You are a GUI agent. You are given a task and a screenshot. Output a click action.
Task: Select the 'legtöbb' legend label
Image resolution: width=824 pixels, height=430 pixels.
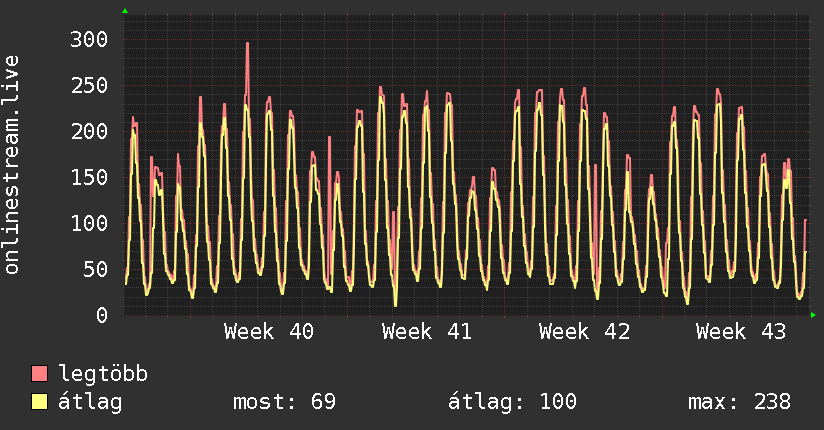103,374
